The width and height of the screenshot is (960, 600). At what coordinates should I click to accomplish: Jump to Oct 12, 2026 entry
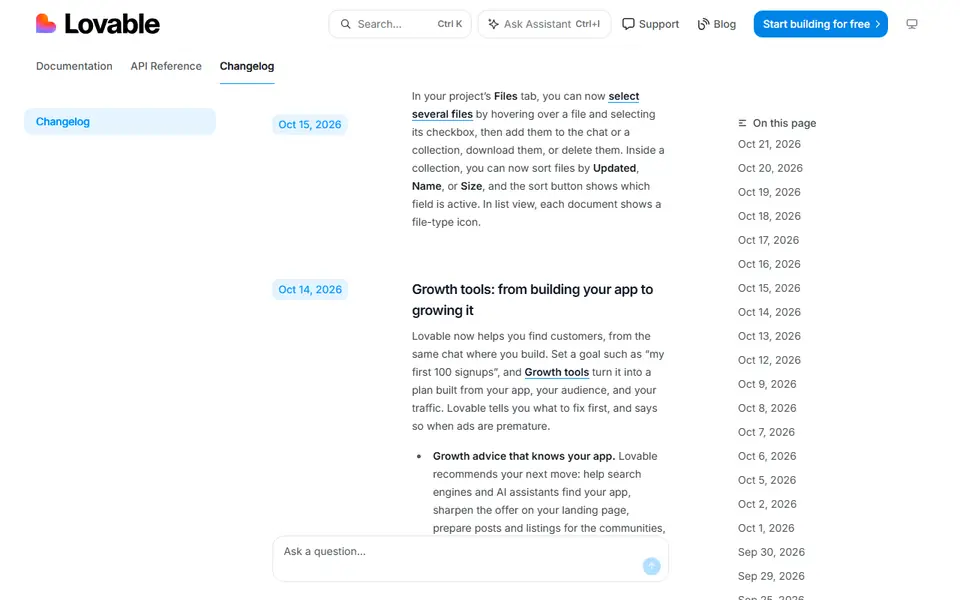(769, 360)
